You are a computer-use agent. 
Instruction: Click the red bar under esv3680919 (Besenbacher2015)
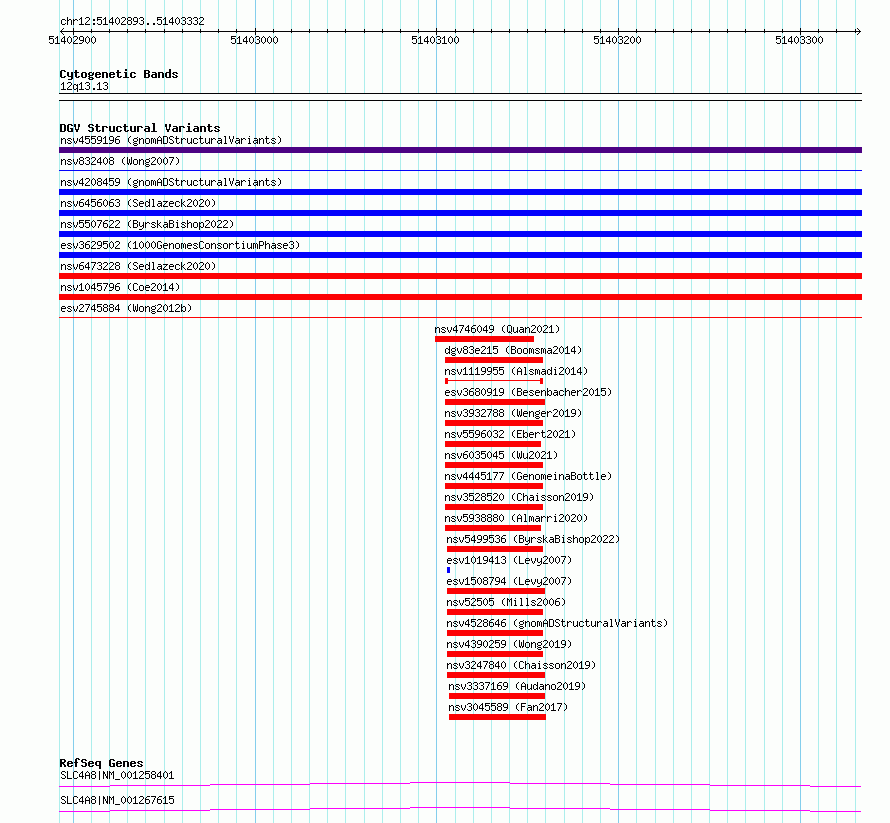tap(495, 402)
